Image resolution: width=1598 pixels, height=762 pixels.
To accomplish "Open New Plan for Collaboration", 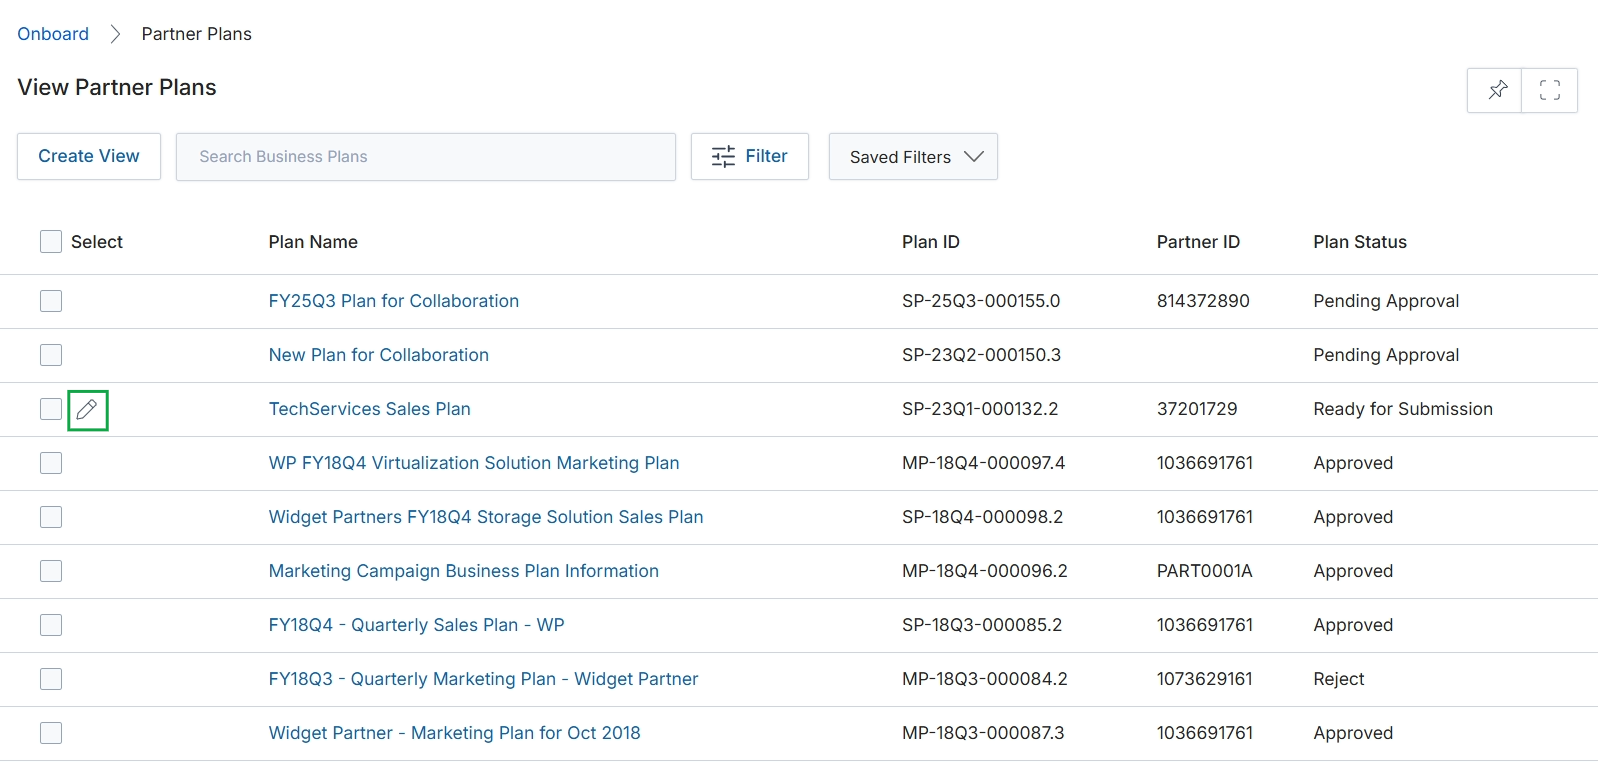I will [379, 355].
